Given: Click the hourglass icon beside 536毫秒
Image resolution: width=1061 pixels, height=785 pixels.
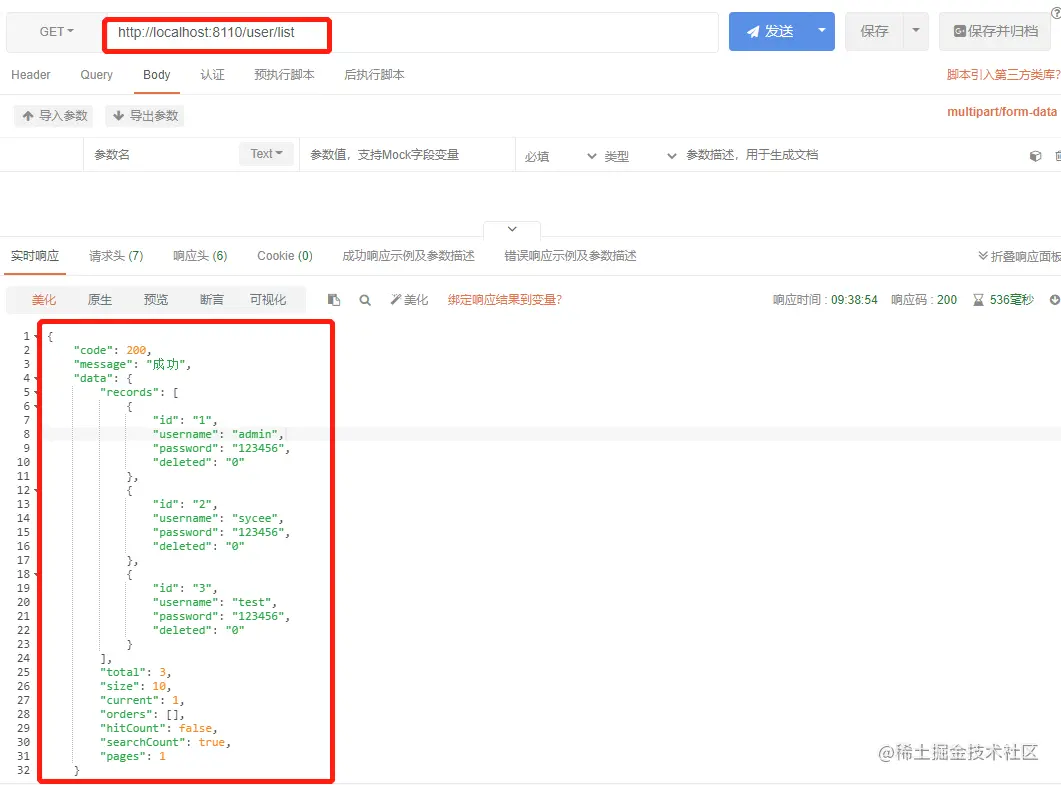Looking at the screenshot, I should [978, 300].
